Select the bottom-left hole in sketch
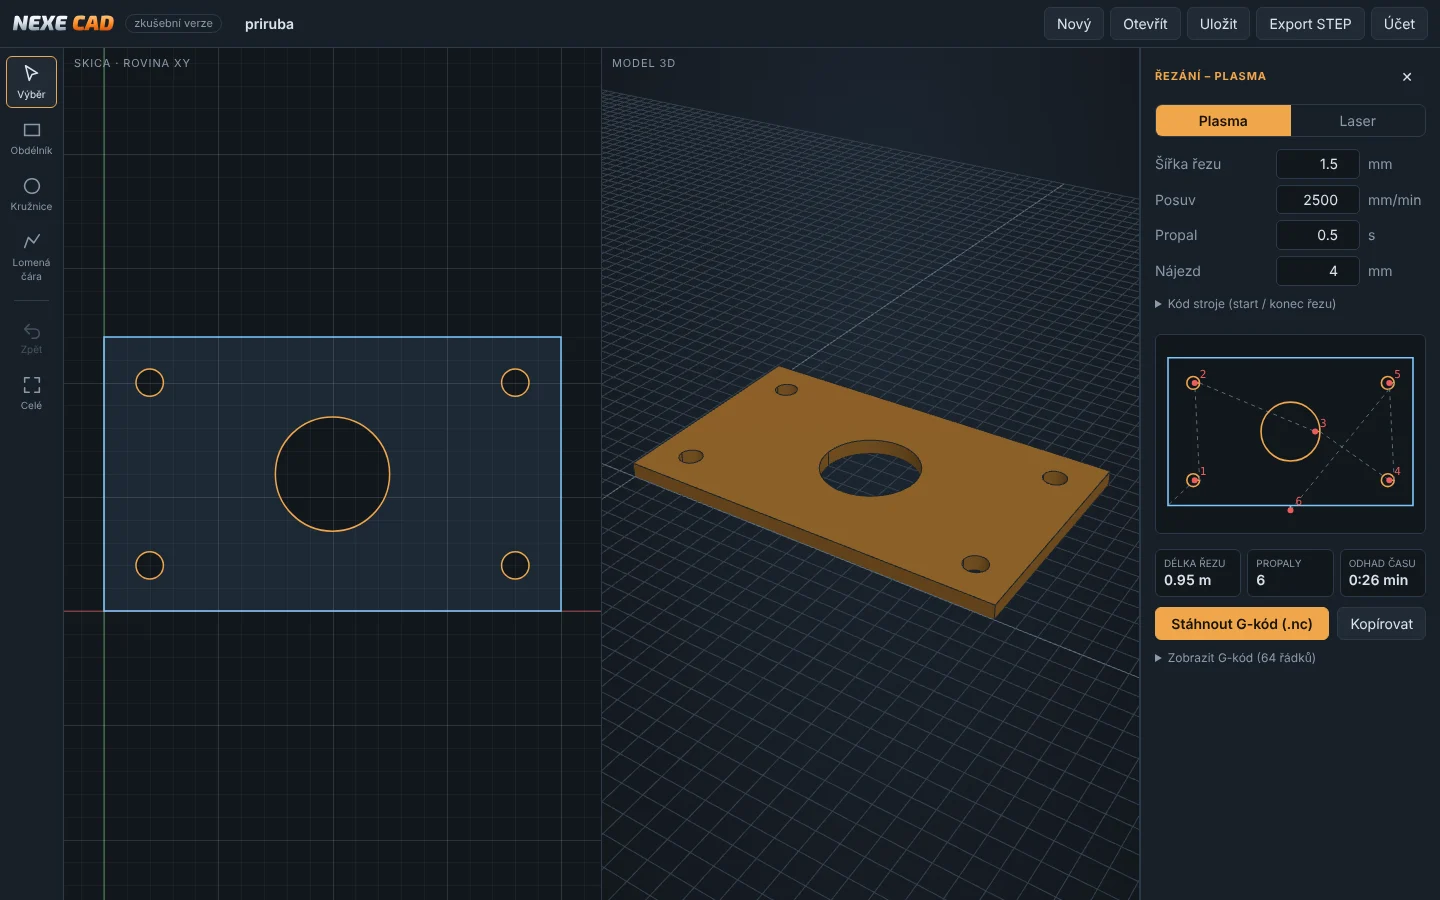1440x900 pixels. point(149,565)
